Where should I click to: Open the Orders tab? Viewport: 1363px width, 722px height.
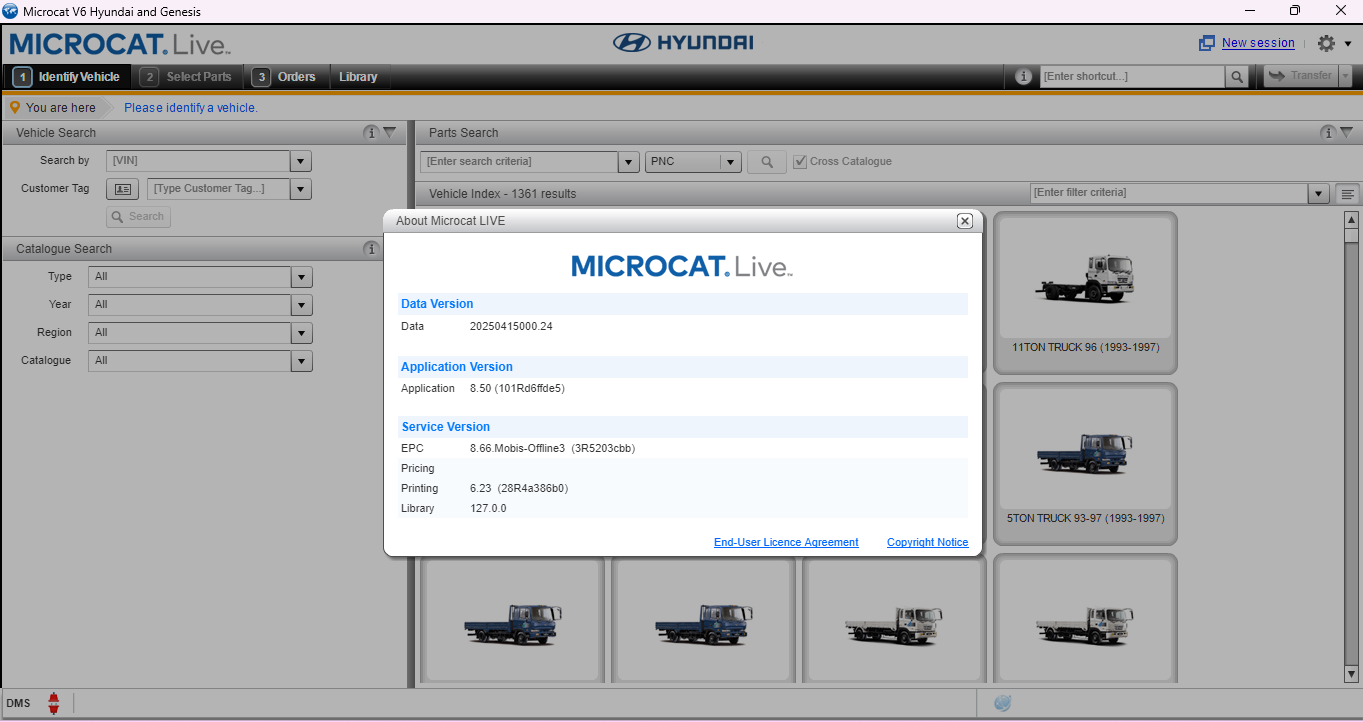pyautogui.click(x=284, y=77)
